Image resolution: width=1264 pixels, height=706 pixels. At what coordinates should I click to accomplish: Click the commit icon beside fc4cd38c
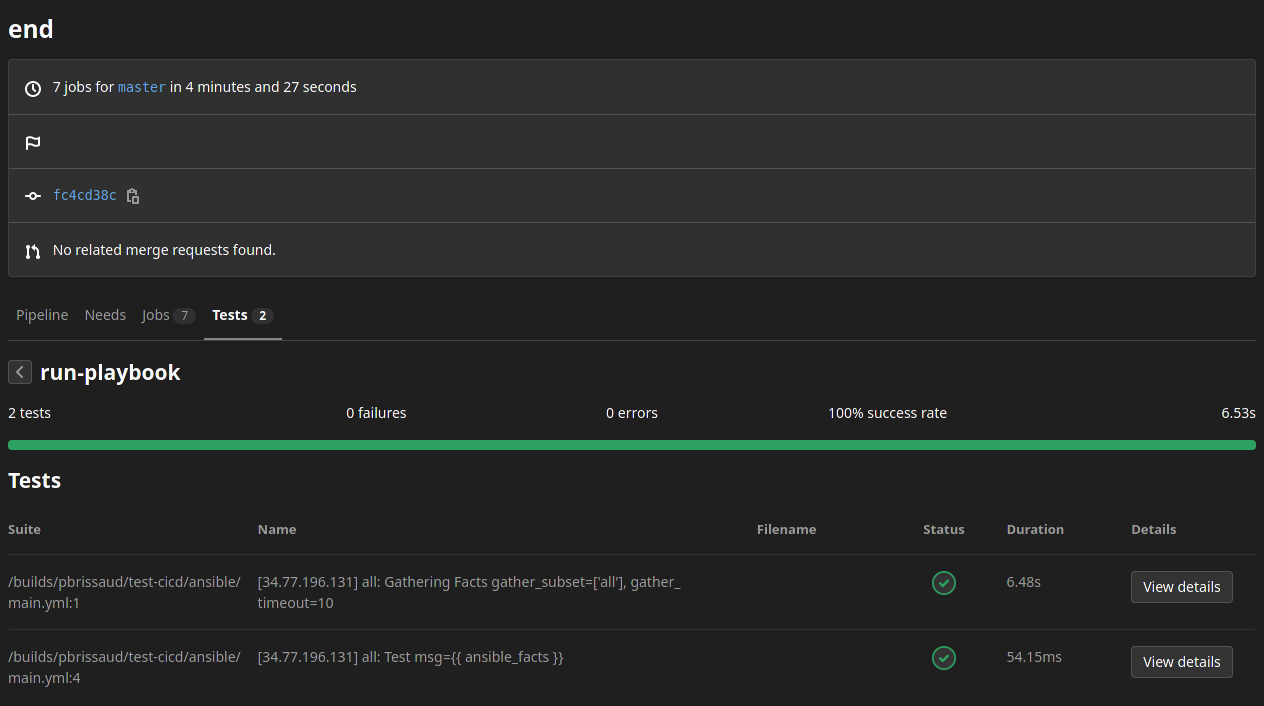tap(33, 196)
